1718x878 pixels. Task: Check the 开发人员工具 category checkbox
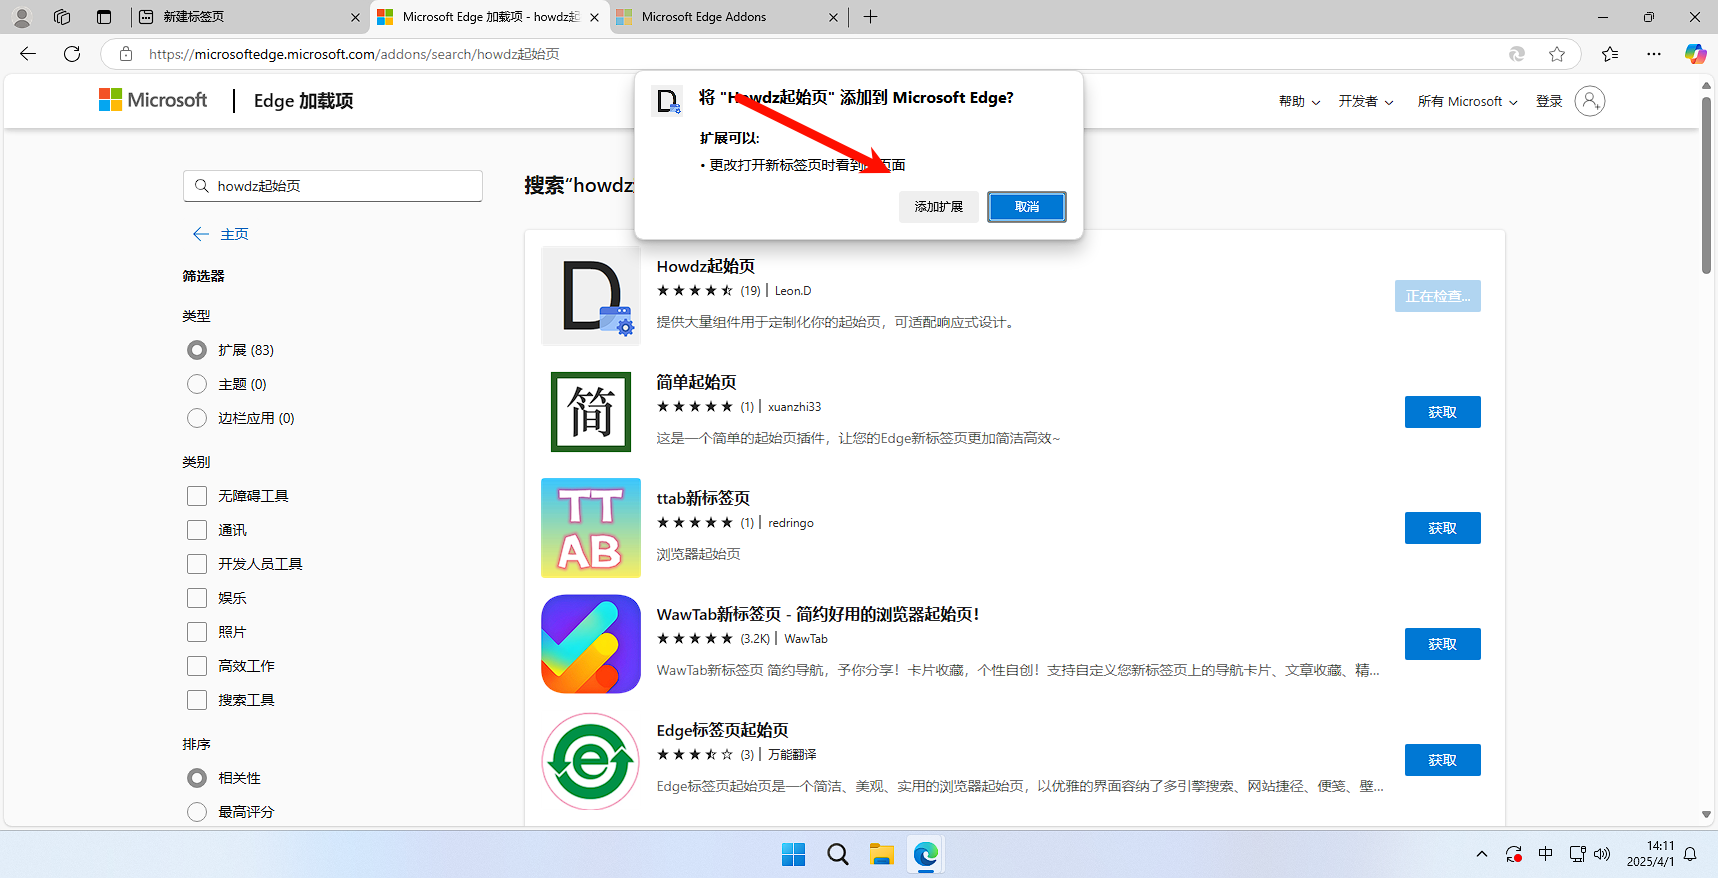point(197,564)
